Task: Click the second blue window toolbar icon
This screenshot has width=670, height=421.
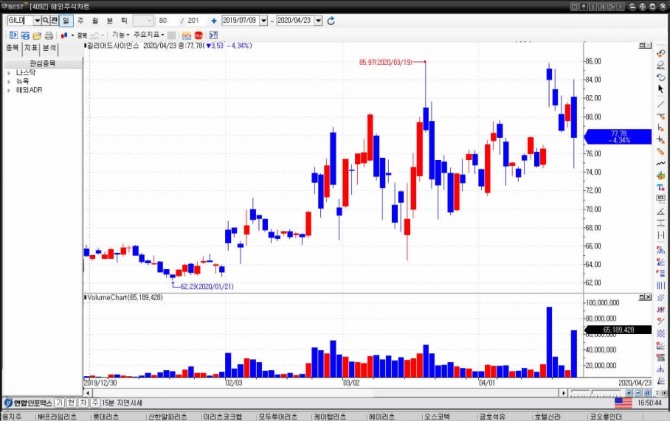Action: coord(25,35)
